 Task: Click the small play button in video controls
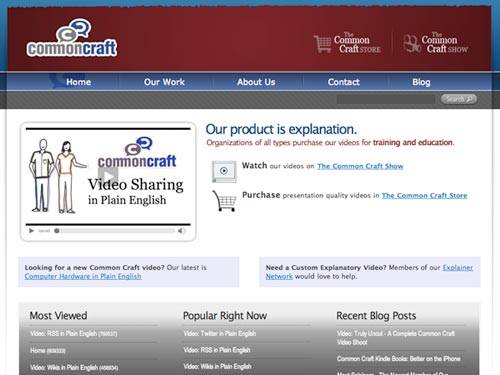(x=31, y=231)
